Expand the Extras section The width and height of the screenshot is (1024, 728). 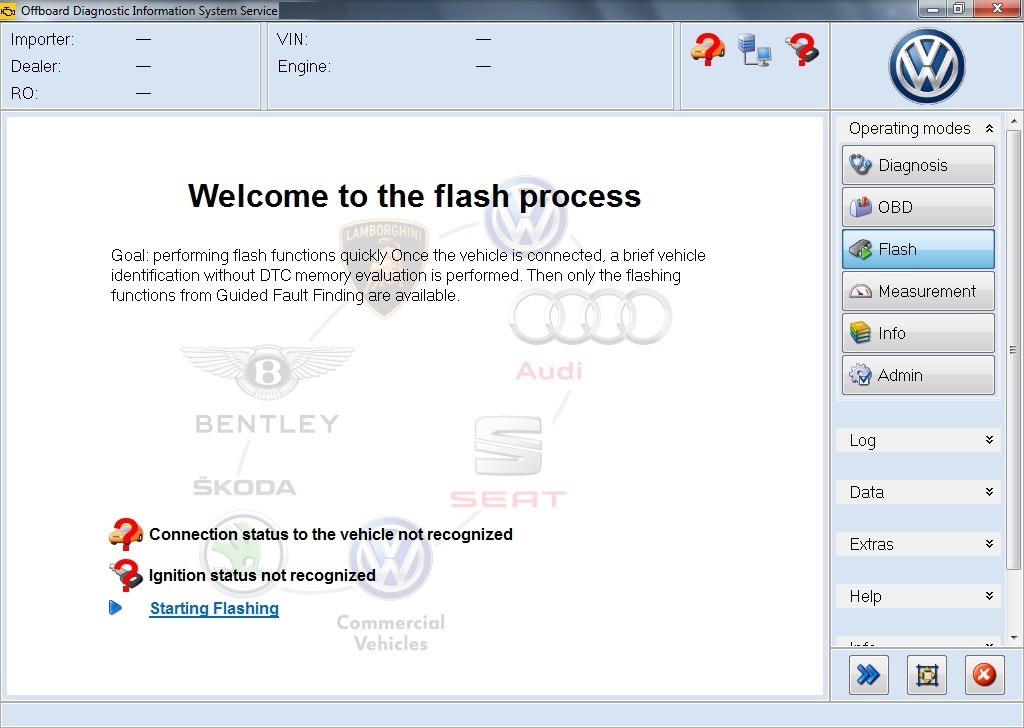pos(918,544)
